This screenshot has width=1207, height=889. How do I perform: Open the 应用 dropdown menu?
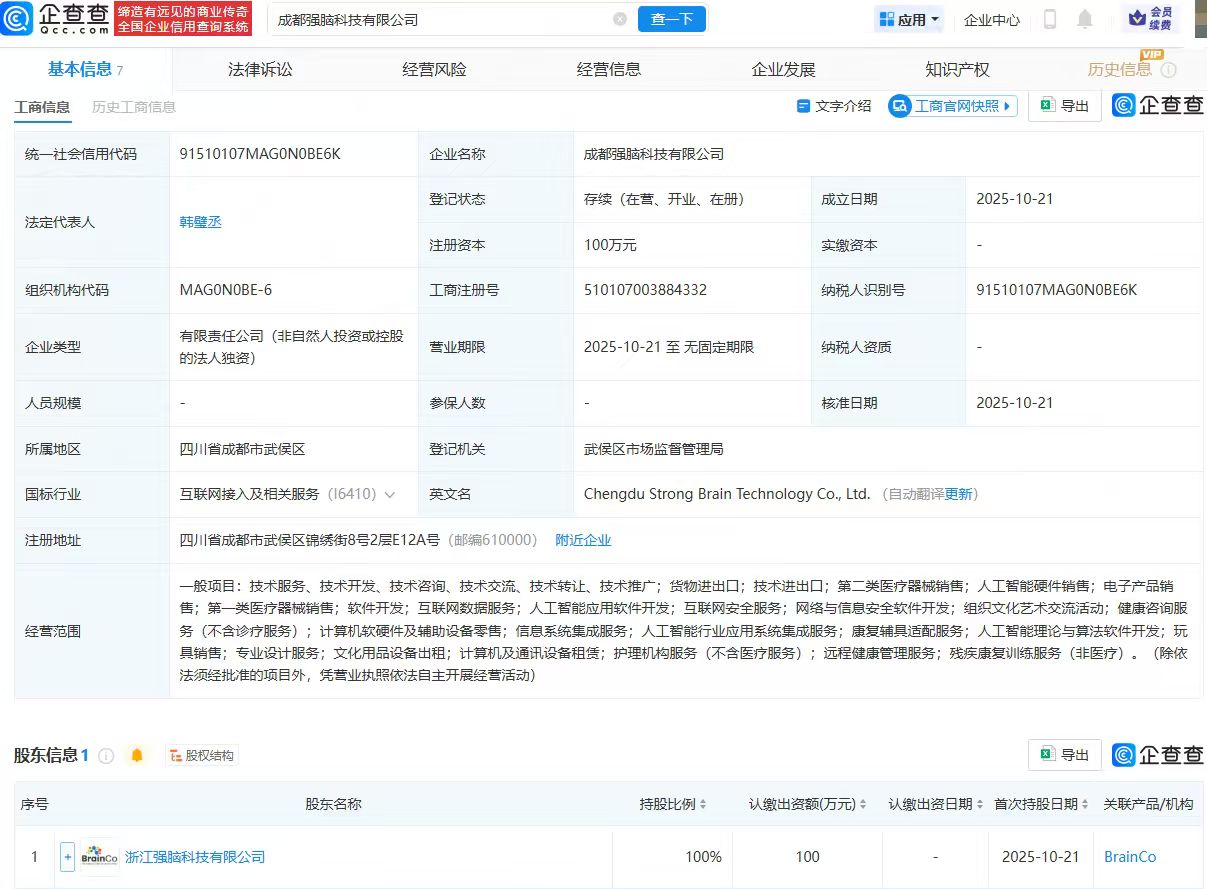[x=909, y=19]
